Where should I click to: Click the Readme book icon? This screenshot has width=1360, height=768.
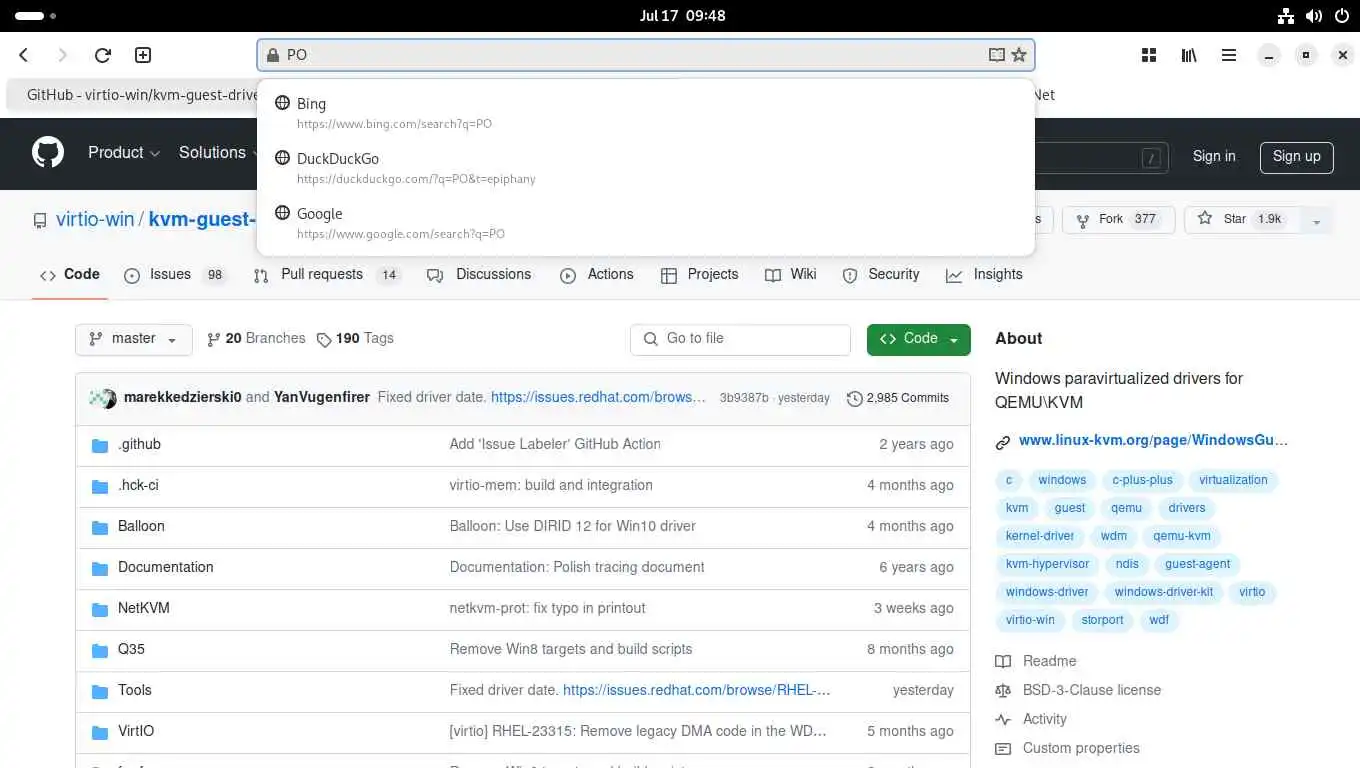tap(1003, 661)
